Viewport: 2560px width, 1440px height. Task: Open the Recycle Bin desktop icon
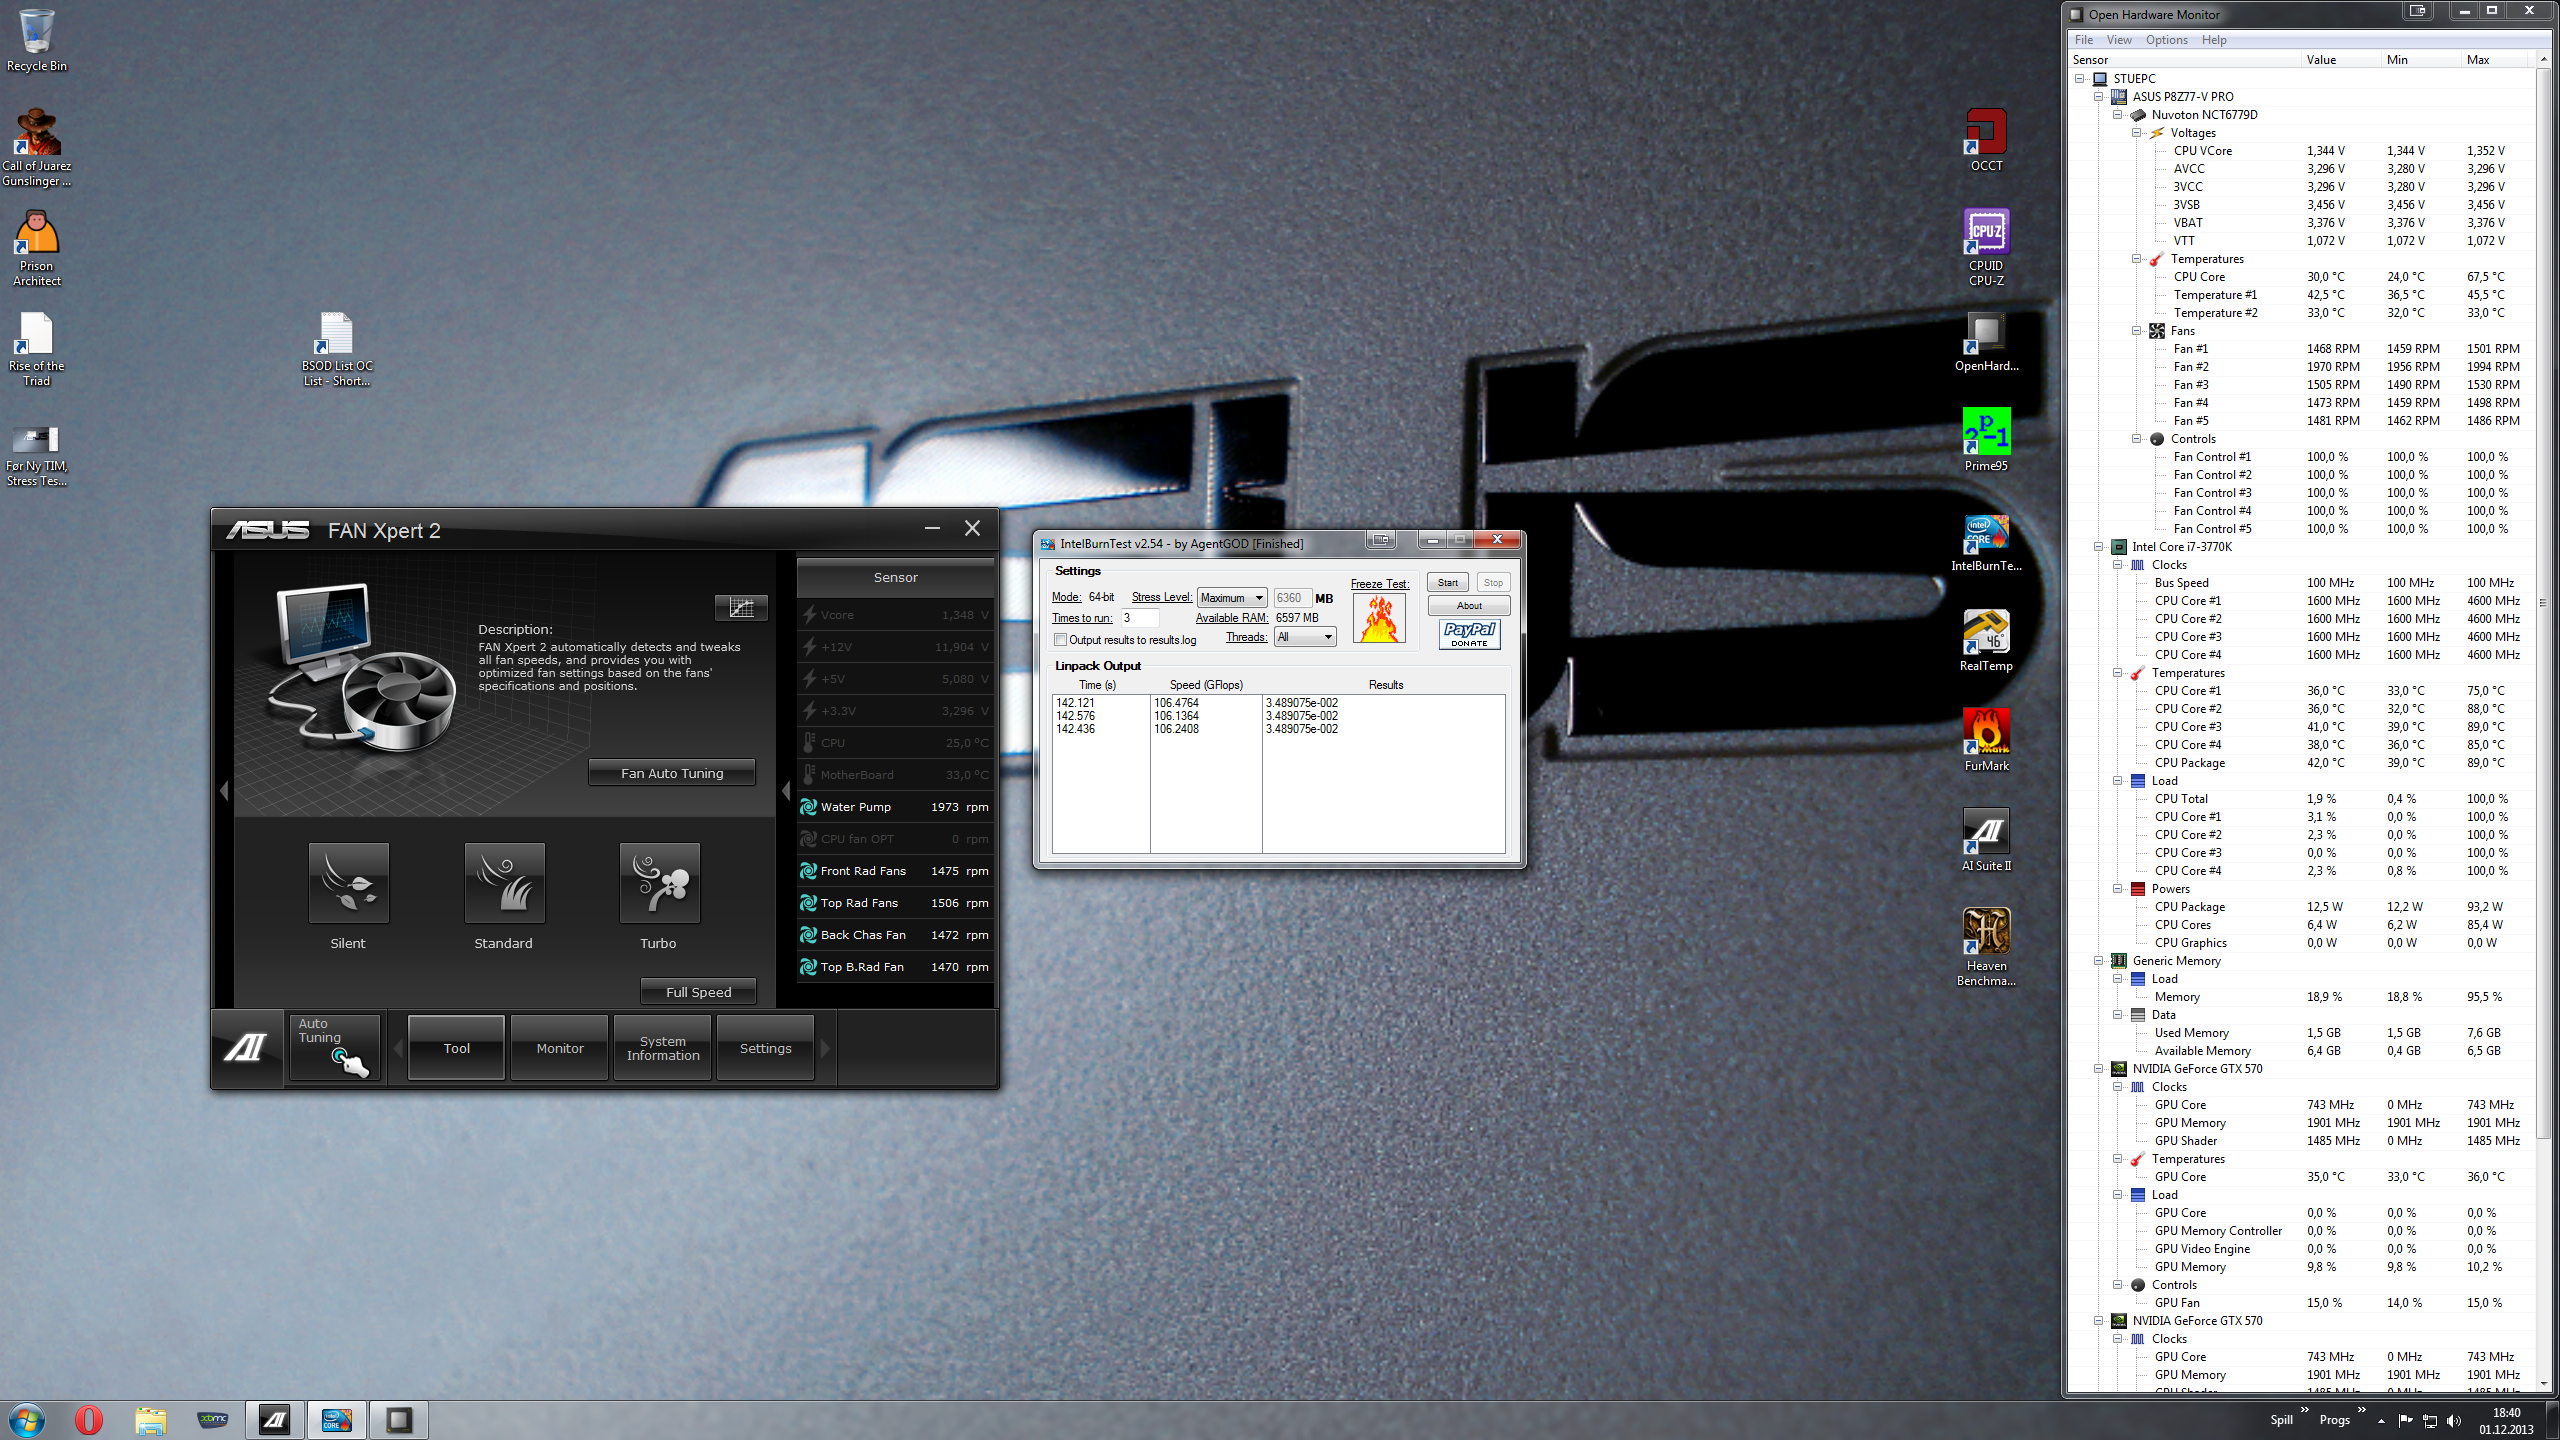36,40
